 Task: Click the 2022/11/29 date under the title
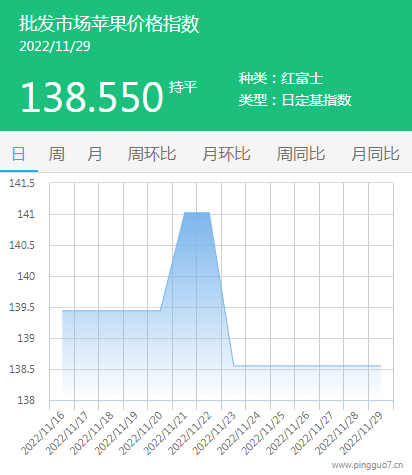(x=55, y=46)
